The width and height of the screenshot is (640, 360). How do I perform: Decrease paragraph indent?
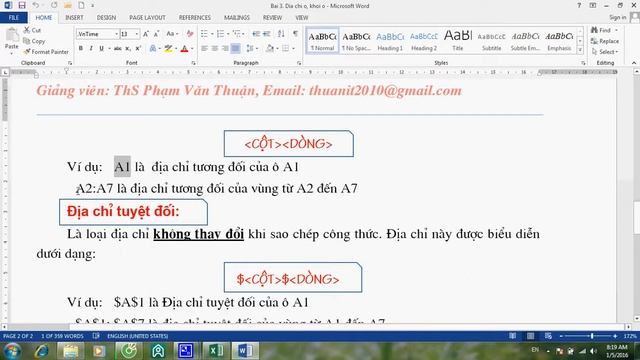256,34
